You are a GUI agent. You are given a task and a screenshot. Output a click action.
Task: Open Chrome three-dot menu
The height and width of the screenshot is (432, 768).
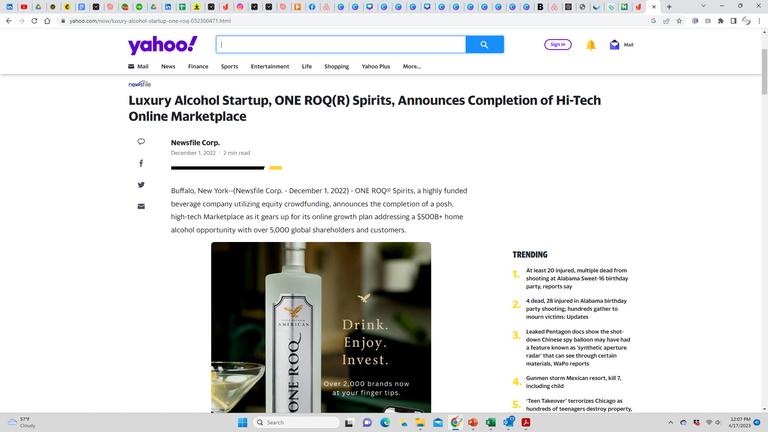point(760,21)
